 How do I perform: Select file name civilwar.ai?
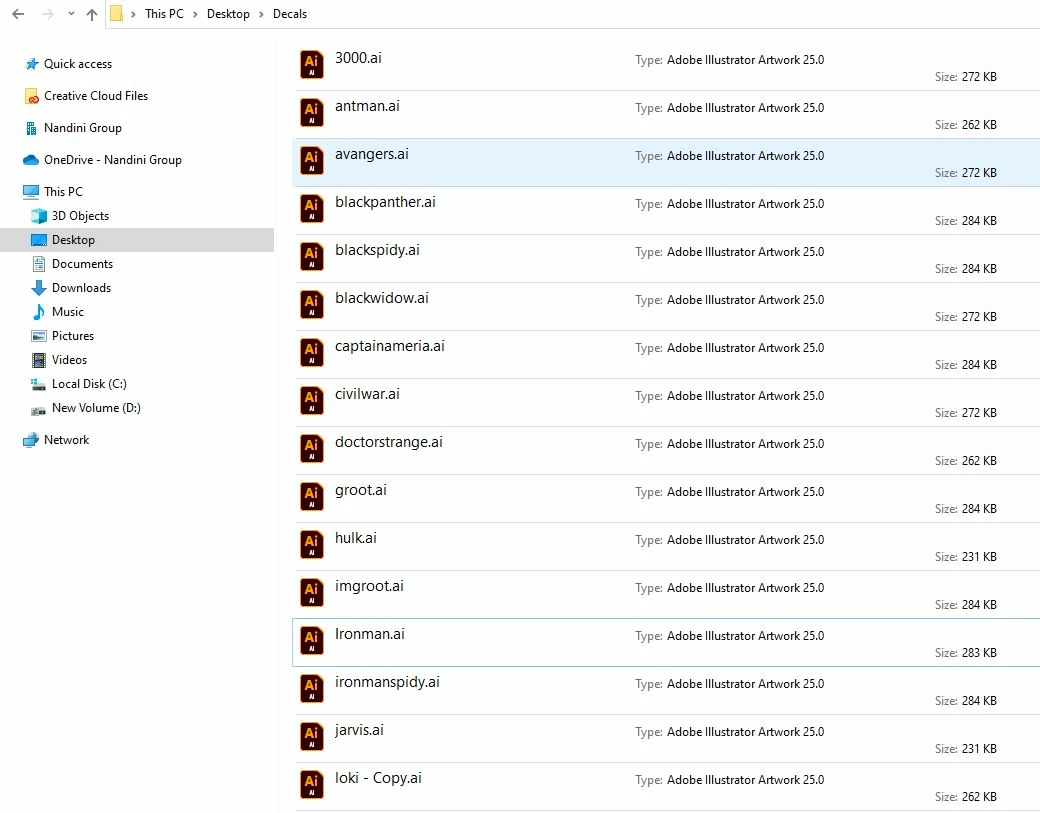(367, 395)
